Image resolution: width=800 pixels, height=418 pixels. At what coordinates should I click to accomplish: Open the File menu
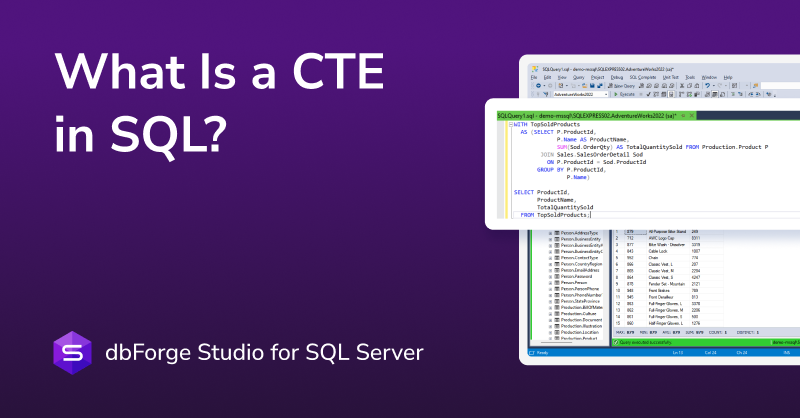[534, 78]
